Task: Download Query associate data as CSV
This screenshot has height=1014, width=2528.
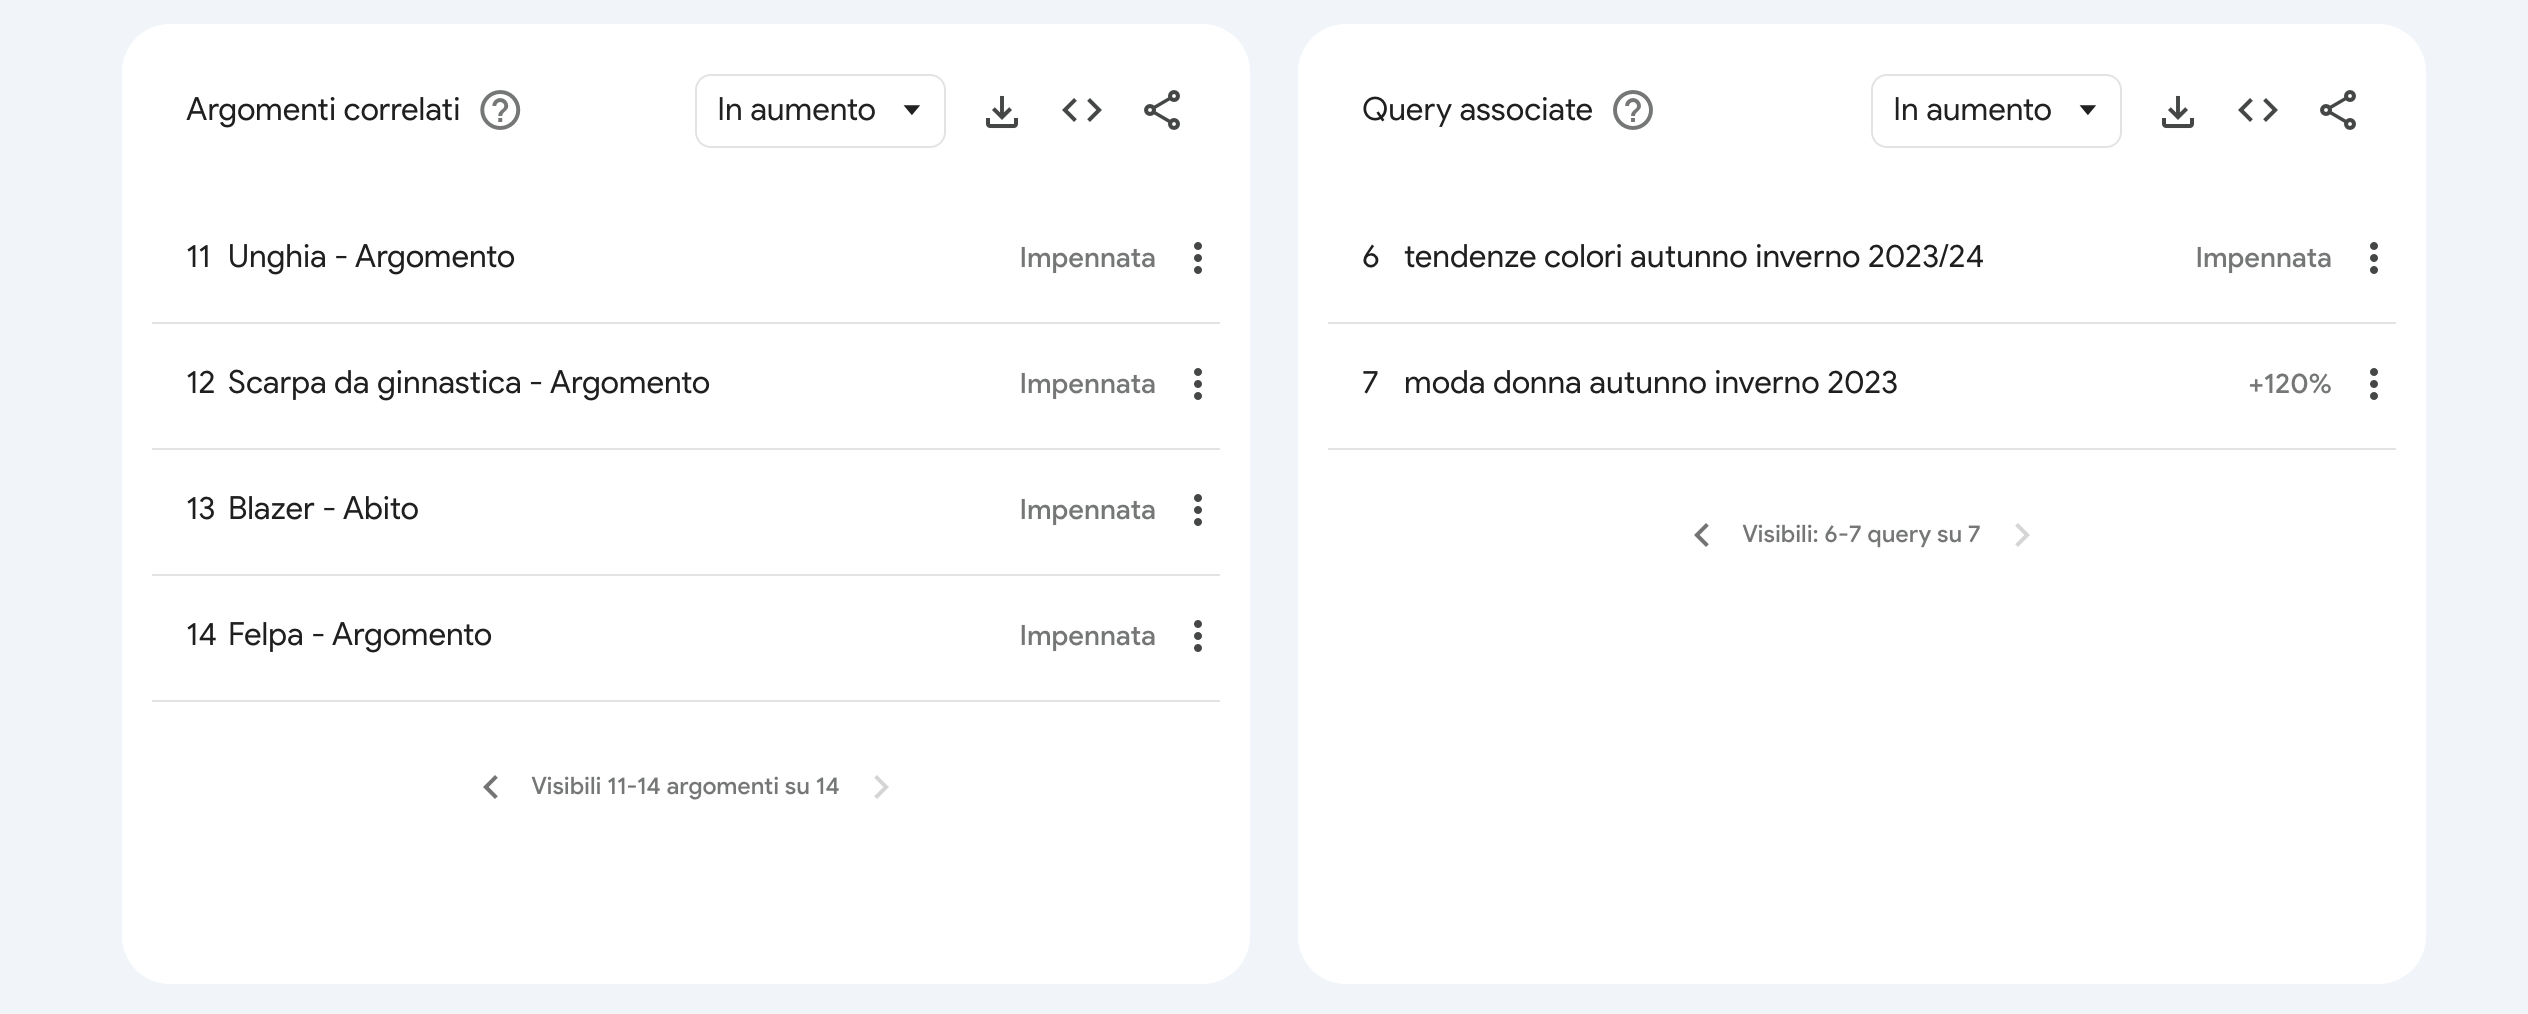Action: click(2177, 111)
